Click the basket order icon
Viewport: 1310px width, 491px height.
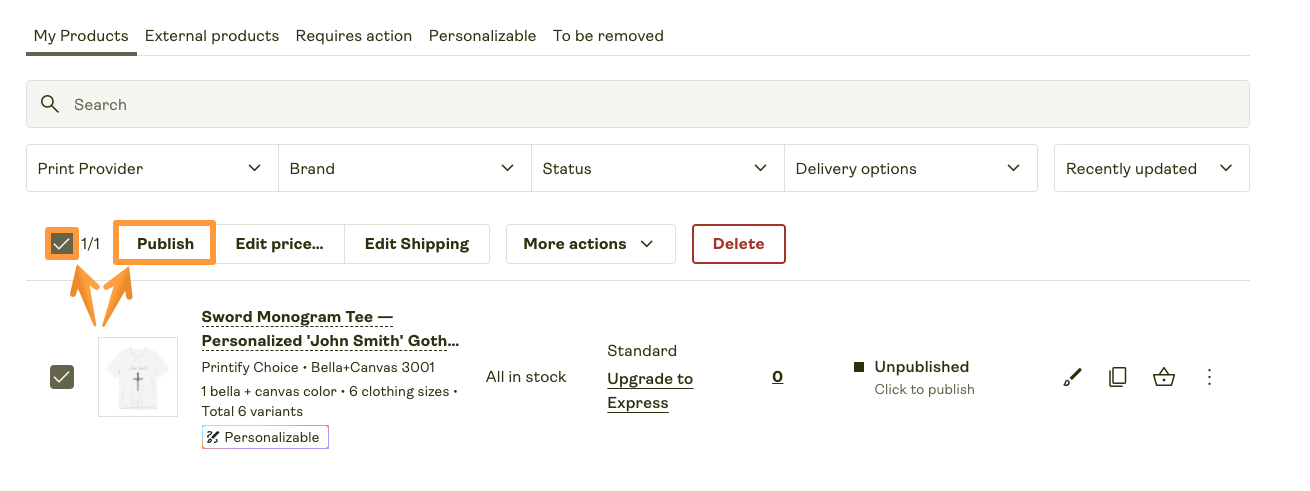[x=1163, y=377]
